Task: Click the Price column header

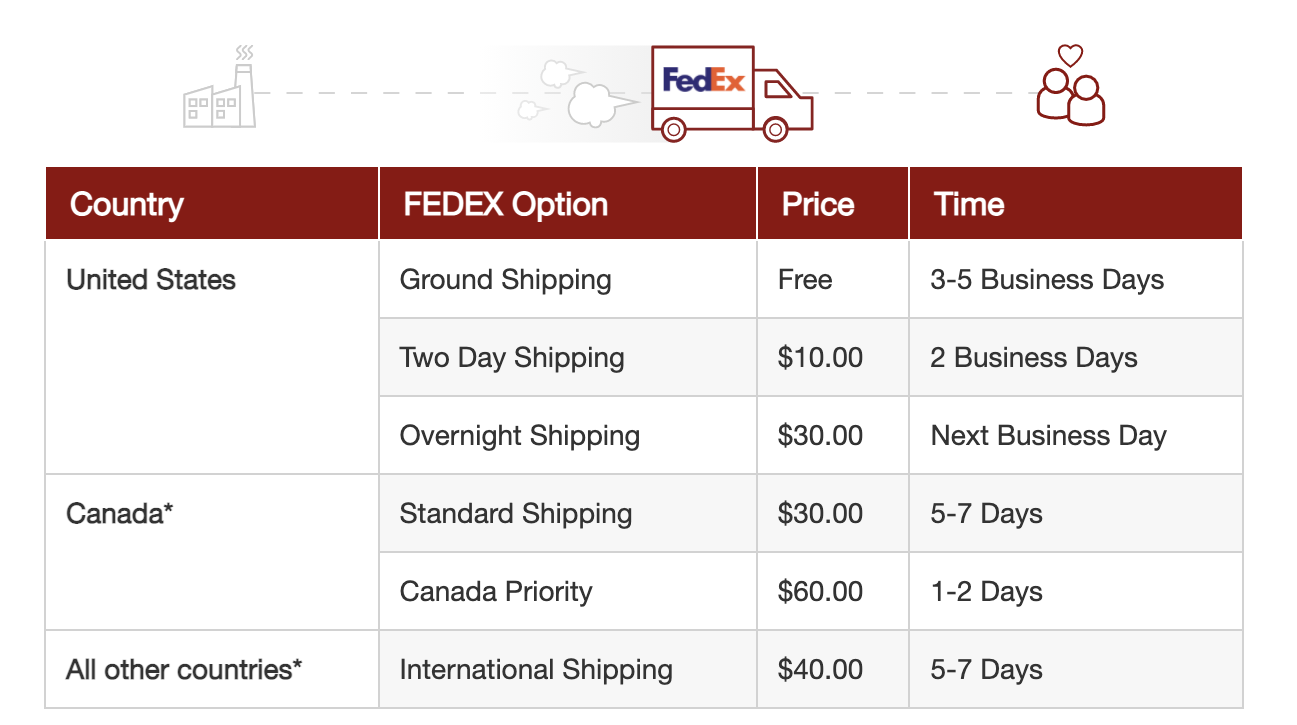Action: coord(833,204)
